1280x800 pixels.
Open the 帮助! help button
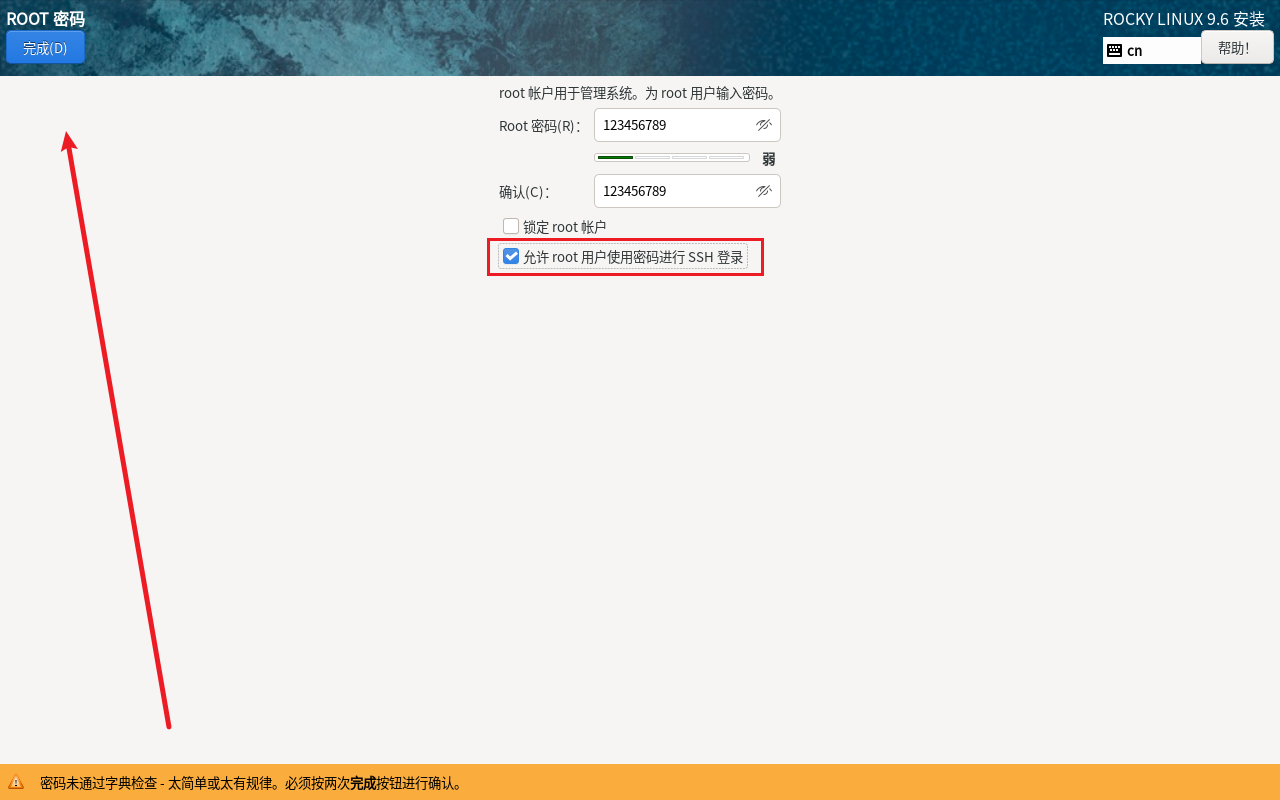(x=1237, y=48)
